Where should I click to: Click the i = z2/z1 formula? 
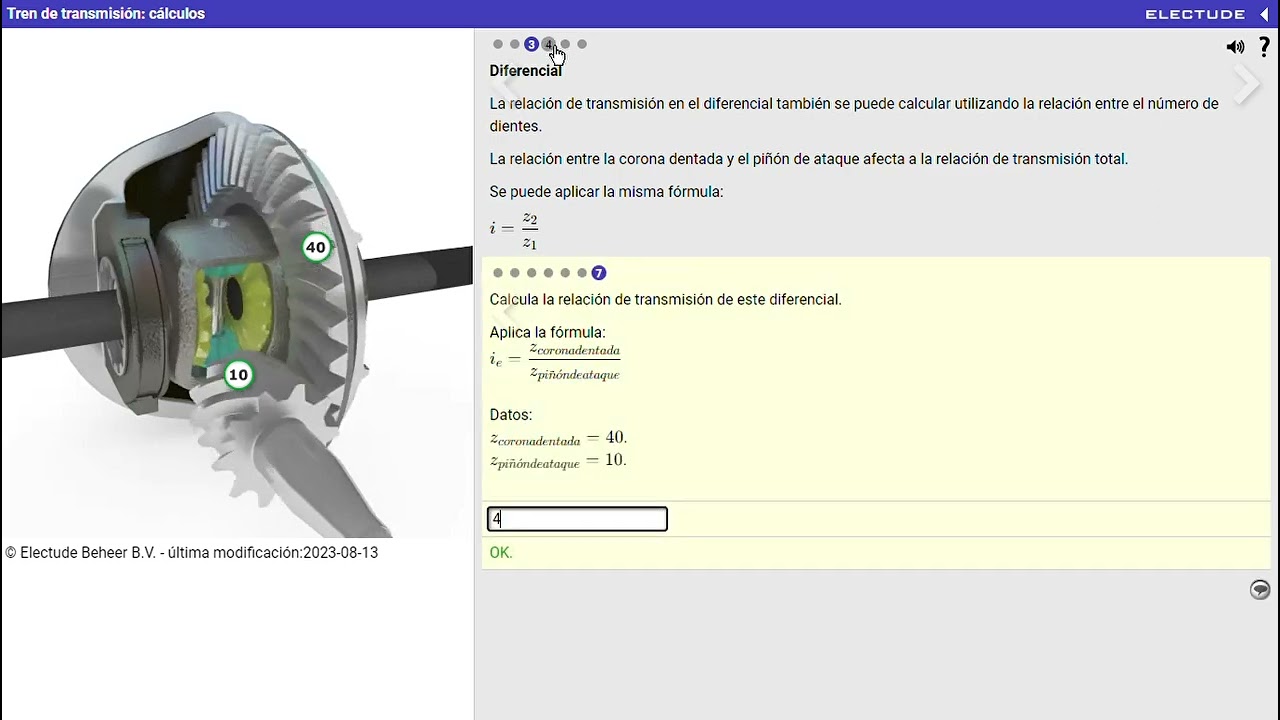(514, 230)
